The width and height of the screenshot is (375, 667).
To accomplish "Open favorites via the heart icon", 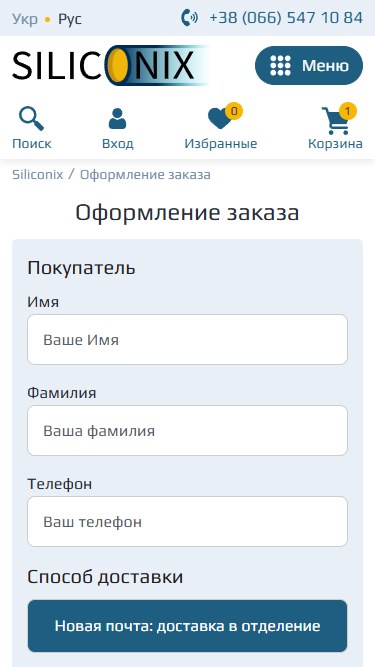I will [x=220, y=119].
